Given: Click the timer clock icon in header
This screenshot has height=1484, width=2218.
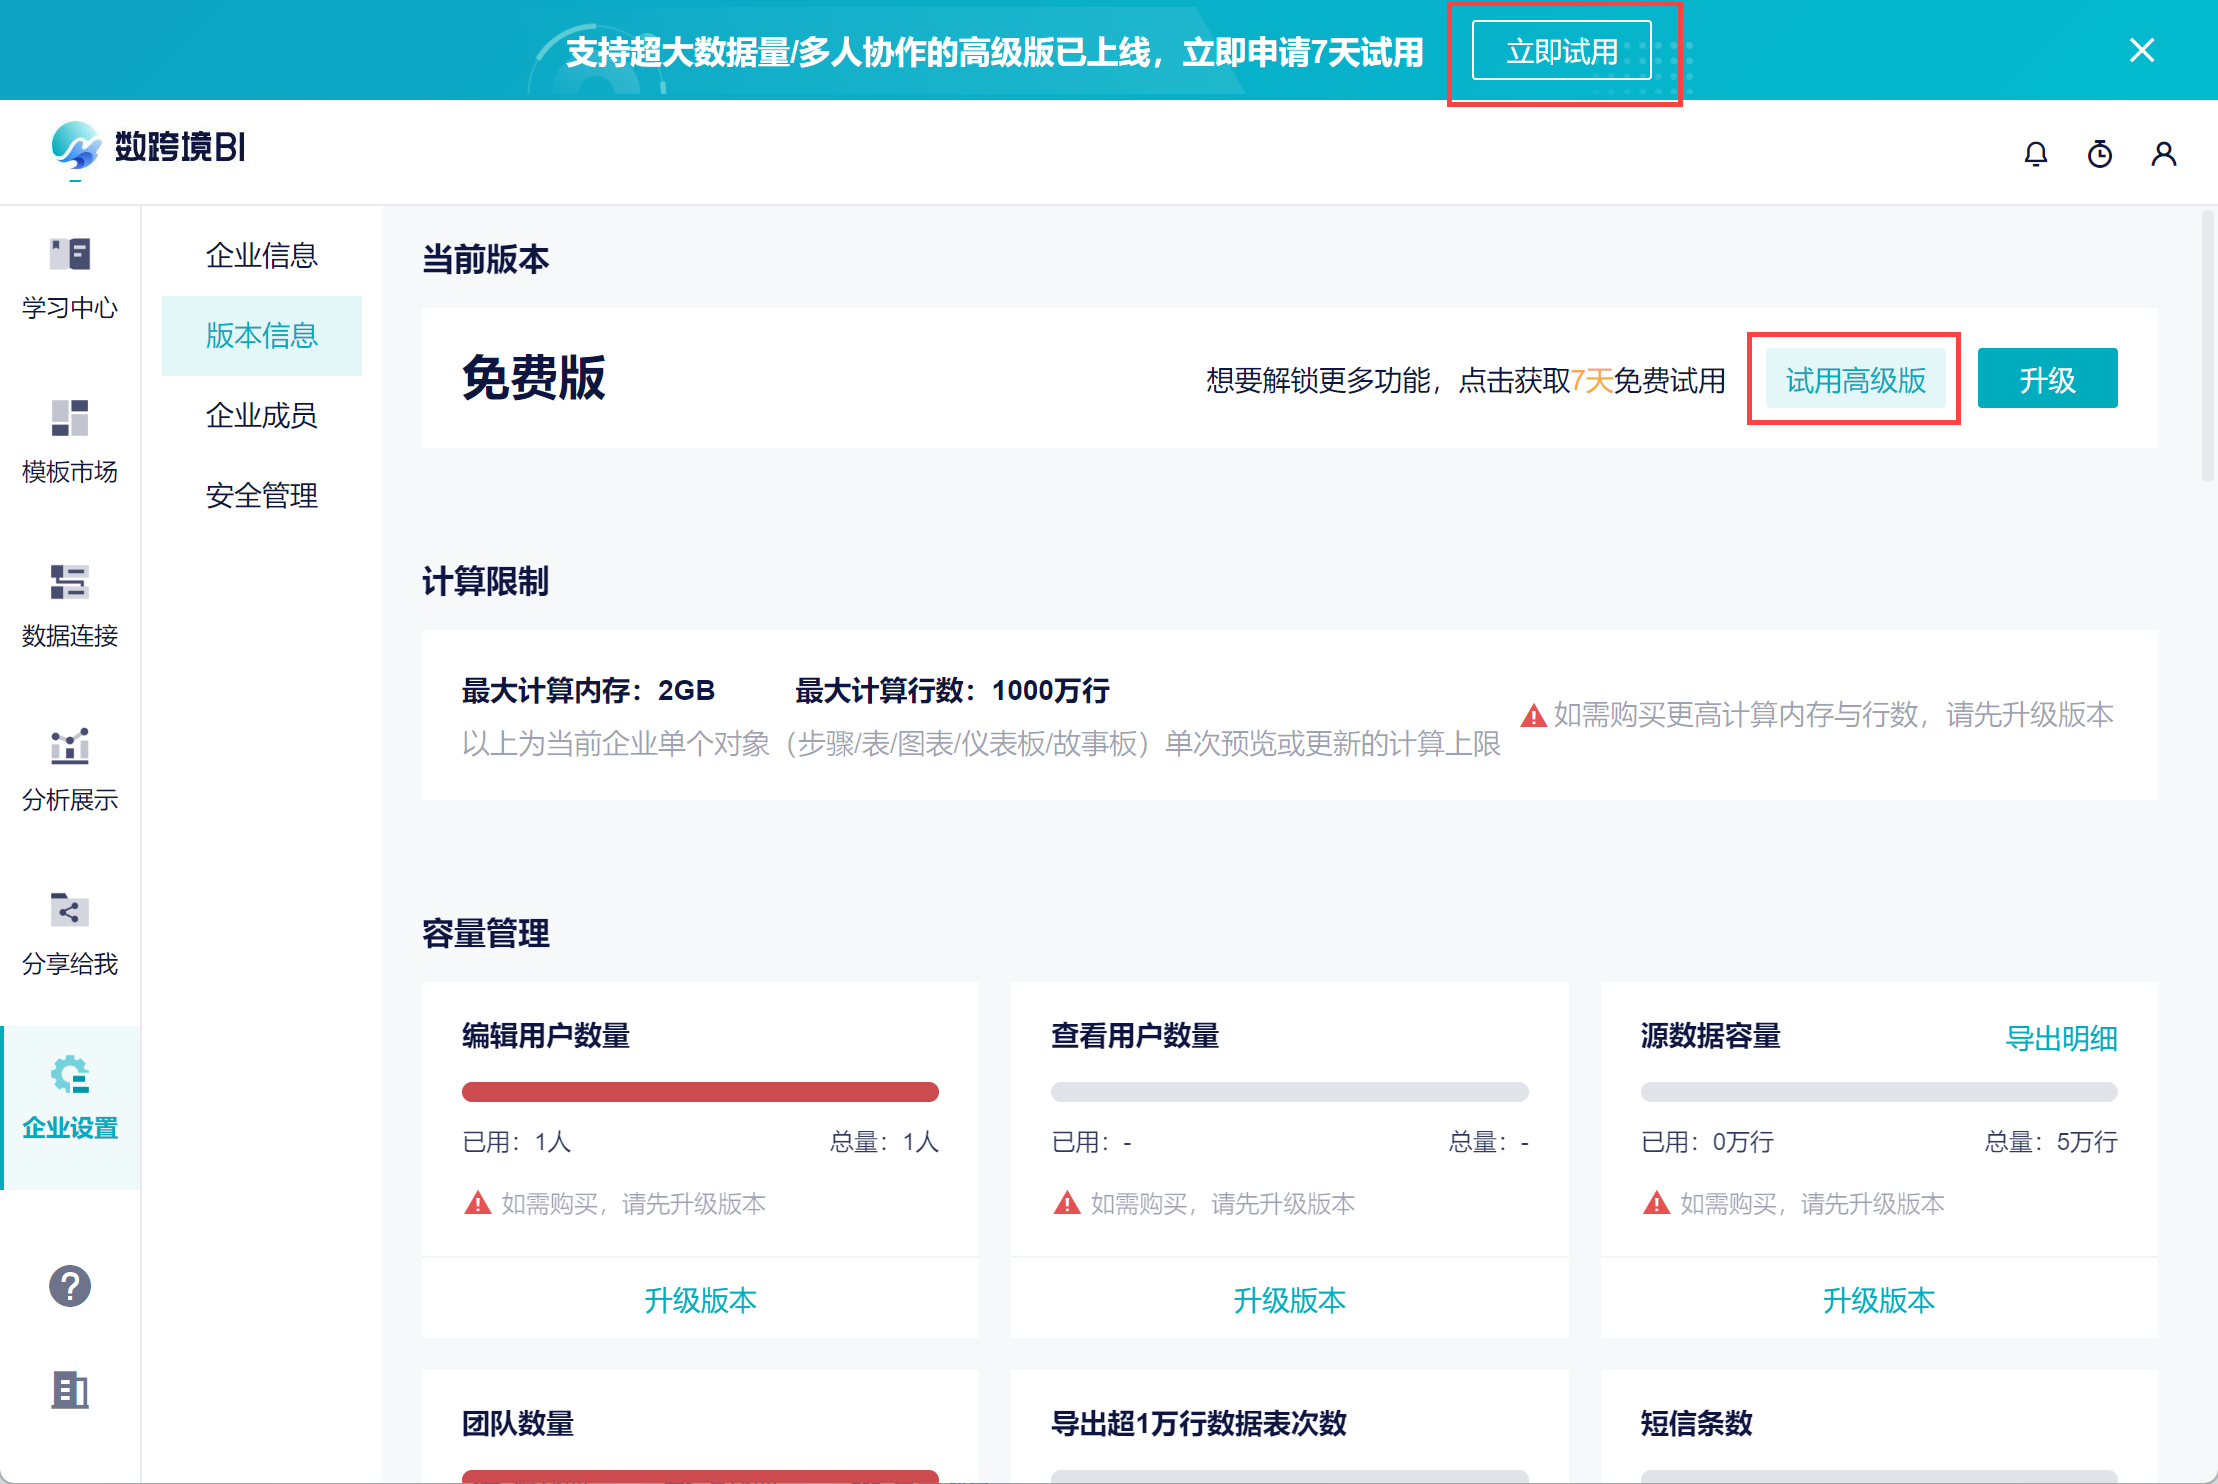Looking at the screenshot, I should 2099,154.
